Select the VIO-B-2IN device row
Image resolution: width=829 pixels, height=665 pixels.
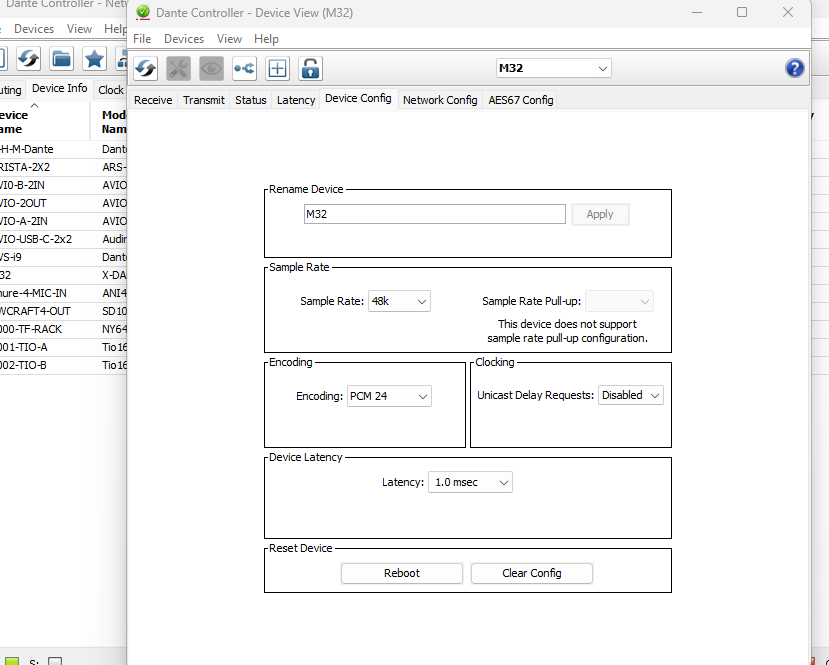pyautogui.click(x=63, y=185)
